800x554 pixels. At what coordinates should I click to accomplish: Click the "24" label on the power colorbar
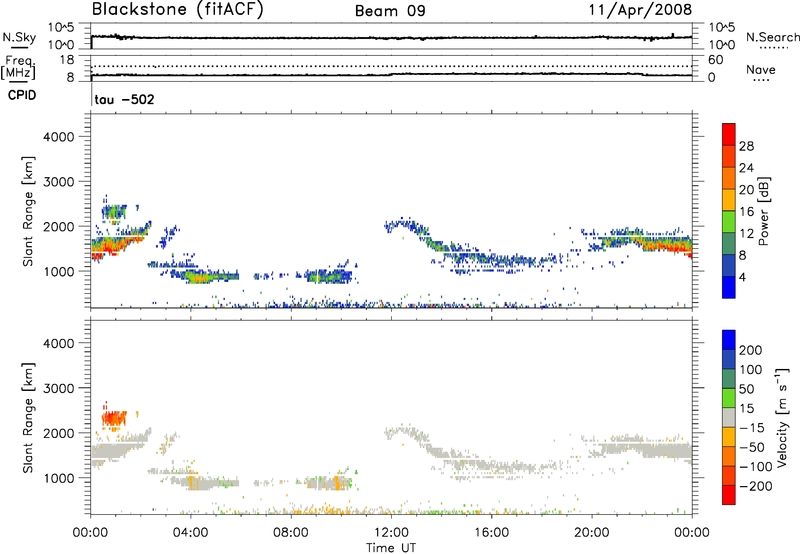pos(746,168)
